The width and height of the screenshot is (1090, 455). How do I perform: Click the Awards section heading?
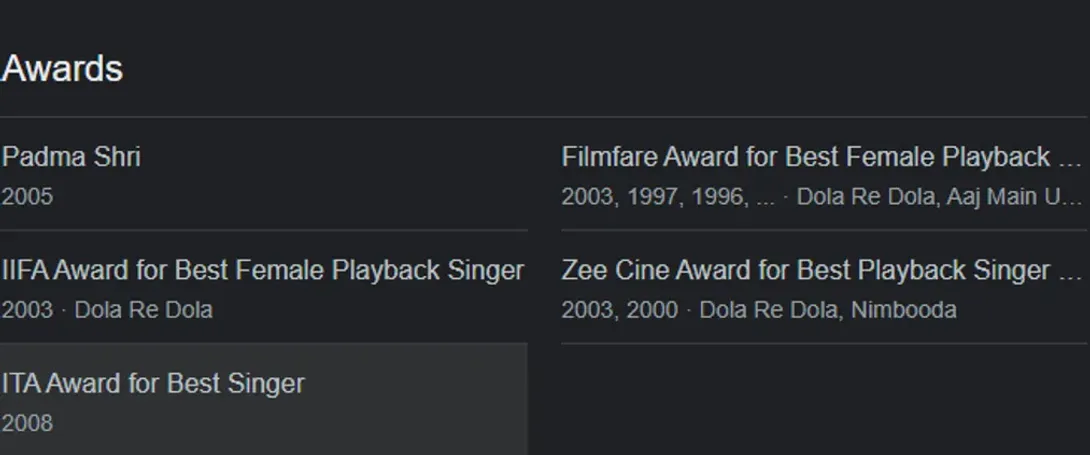coord(62,69)
